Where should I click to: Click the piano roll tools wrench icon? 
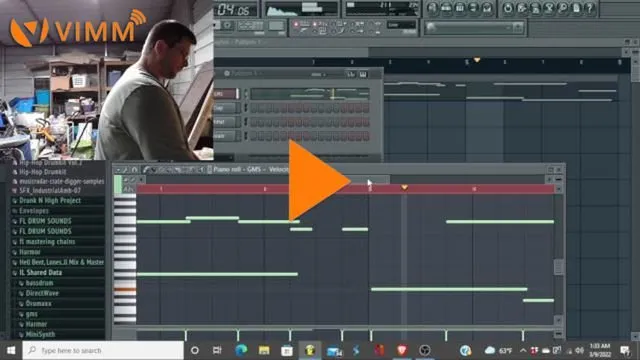125,170
